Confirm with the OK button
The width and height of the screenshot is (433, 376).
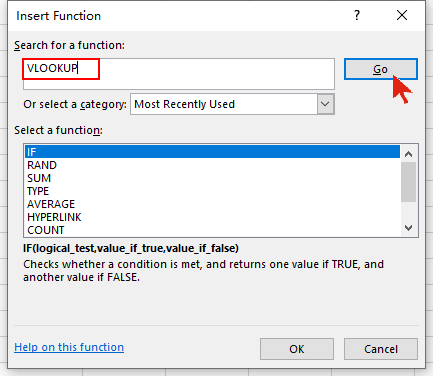click(x=297, y=349)
